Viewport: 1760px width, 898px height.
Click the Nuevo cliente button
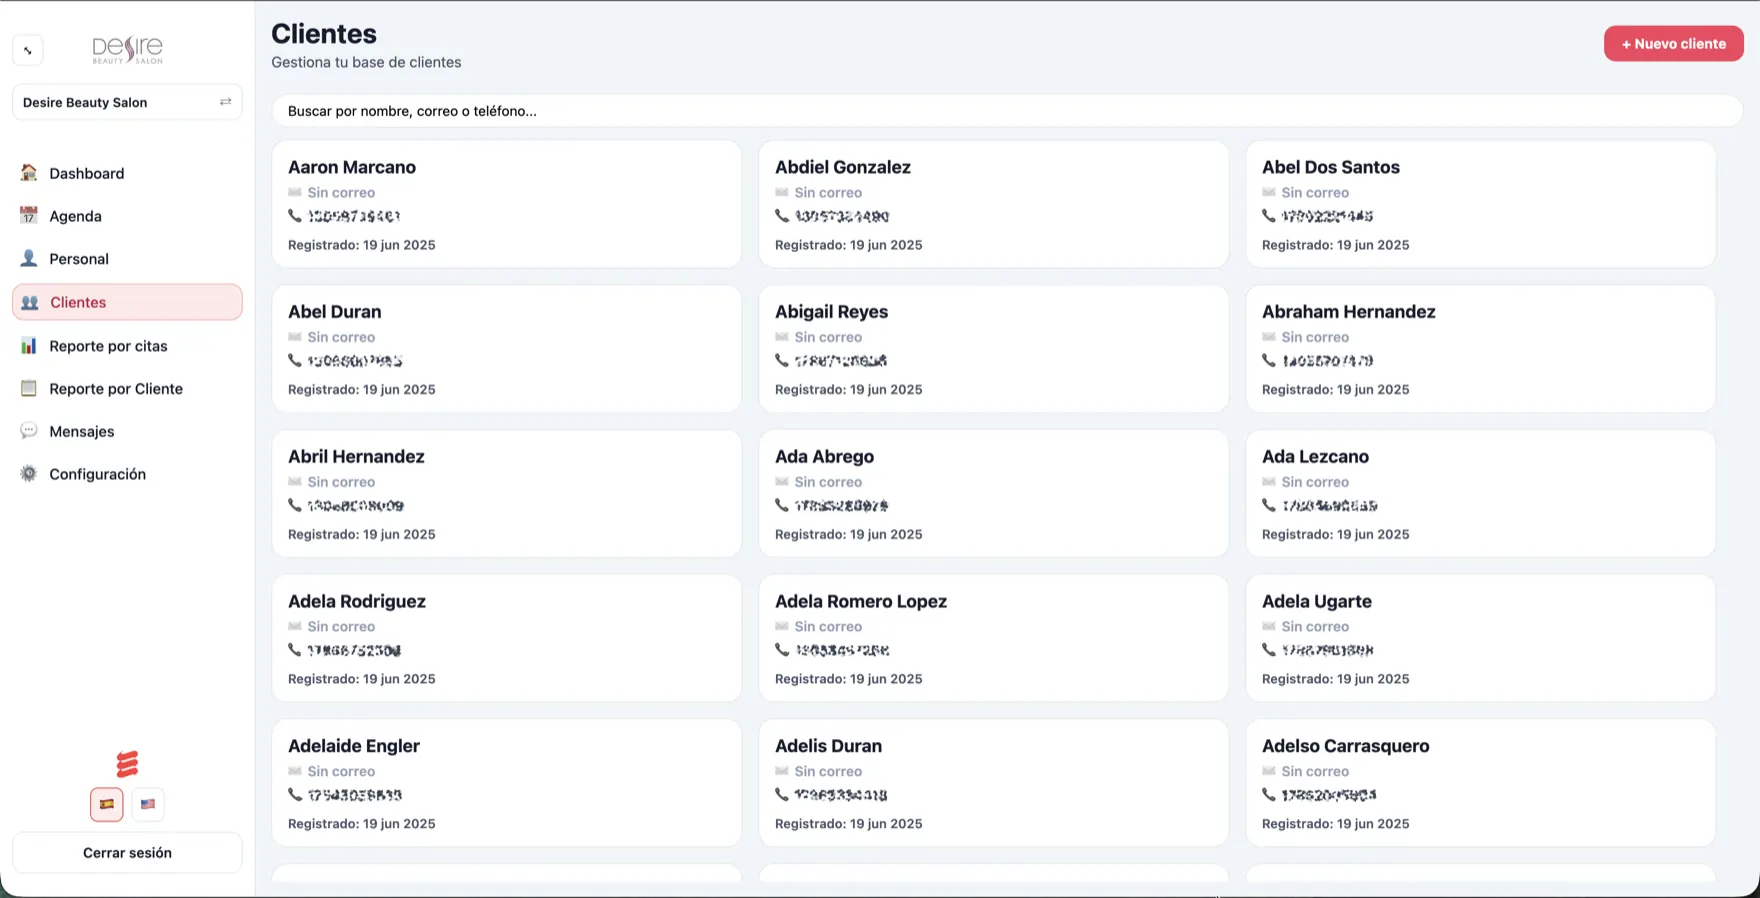tap(1673, 44)
